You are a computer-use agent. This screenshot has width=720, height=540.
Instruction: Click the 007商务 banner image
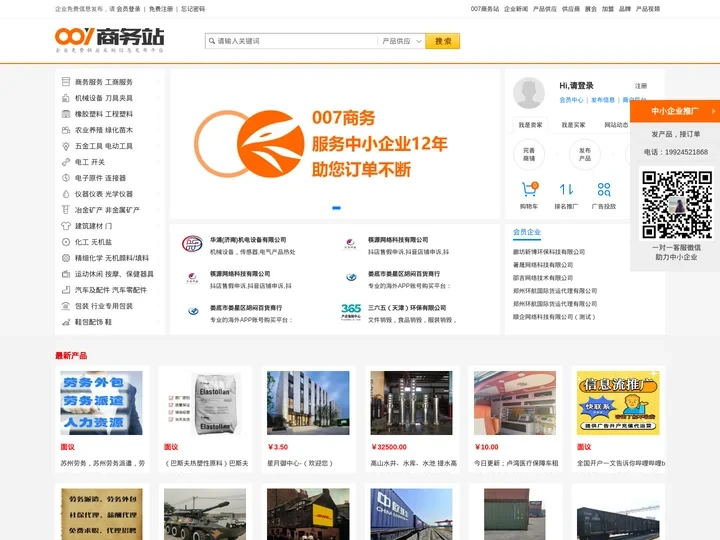coord(335,144)
